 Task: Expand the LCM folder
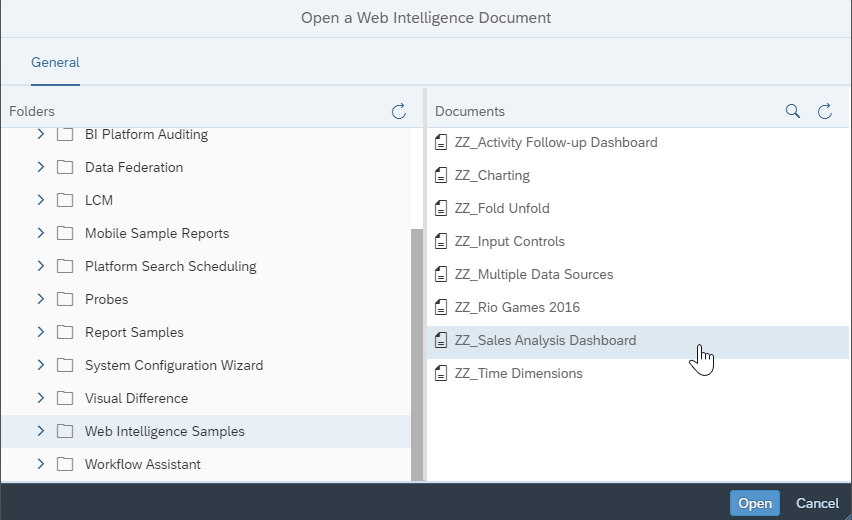[x=41, y=200]
